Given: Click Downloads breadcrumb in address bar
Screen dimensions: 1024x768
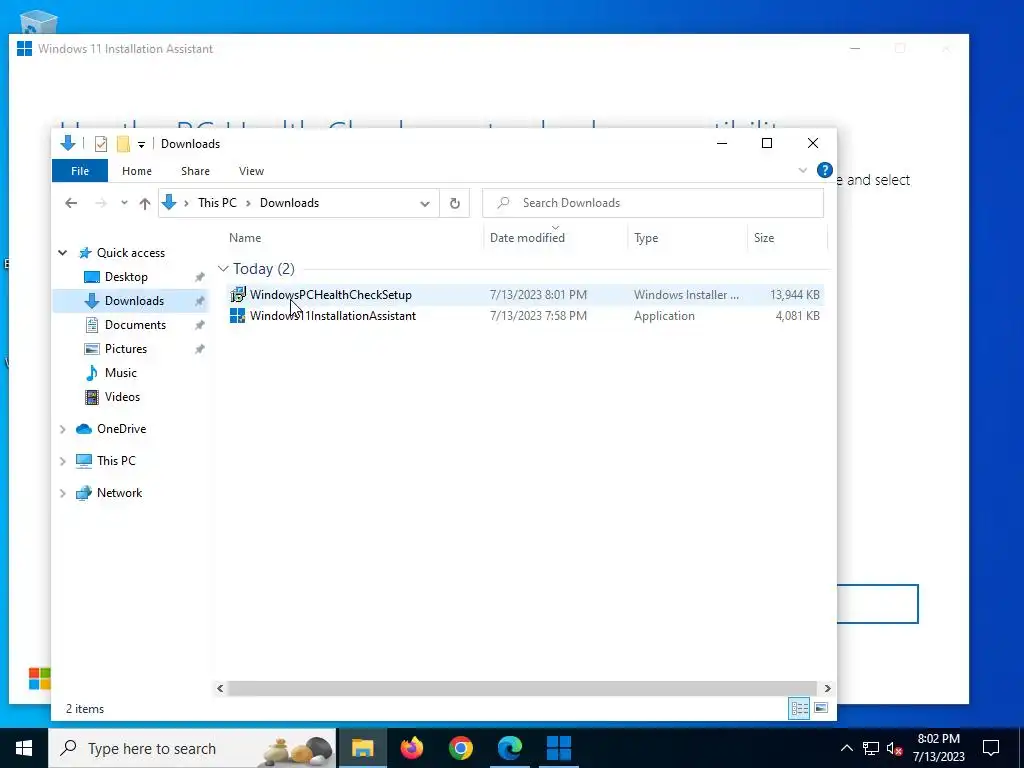Looking at the screenshot, I should (289, 203).
